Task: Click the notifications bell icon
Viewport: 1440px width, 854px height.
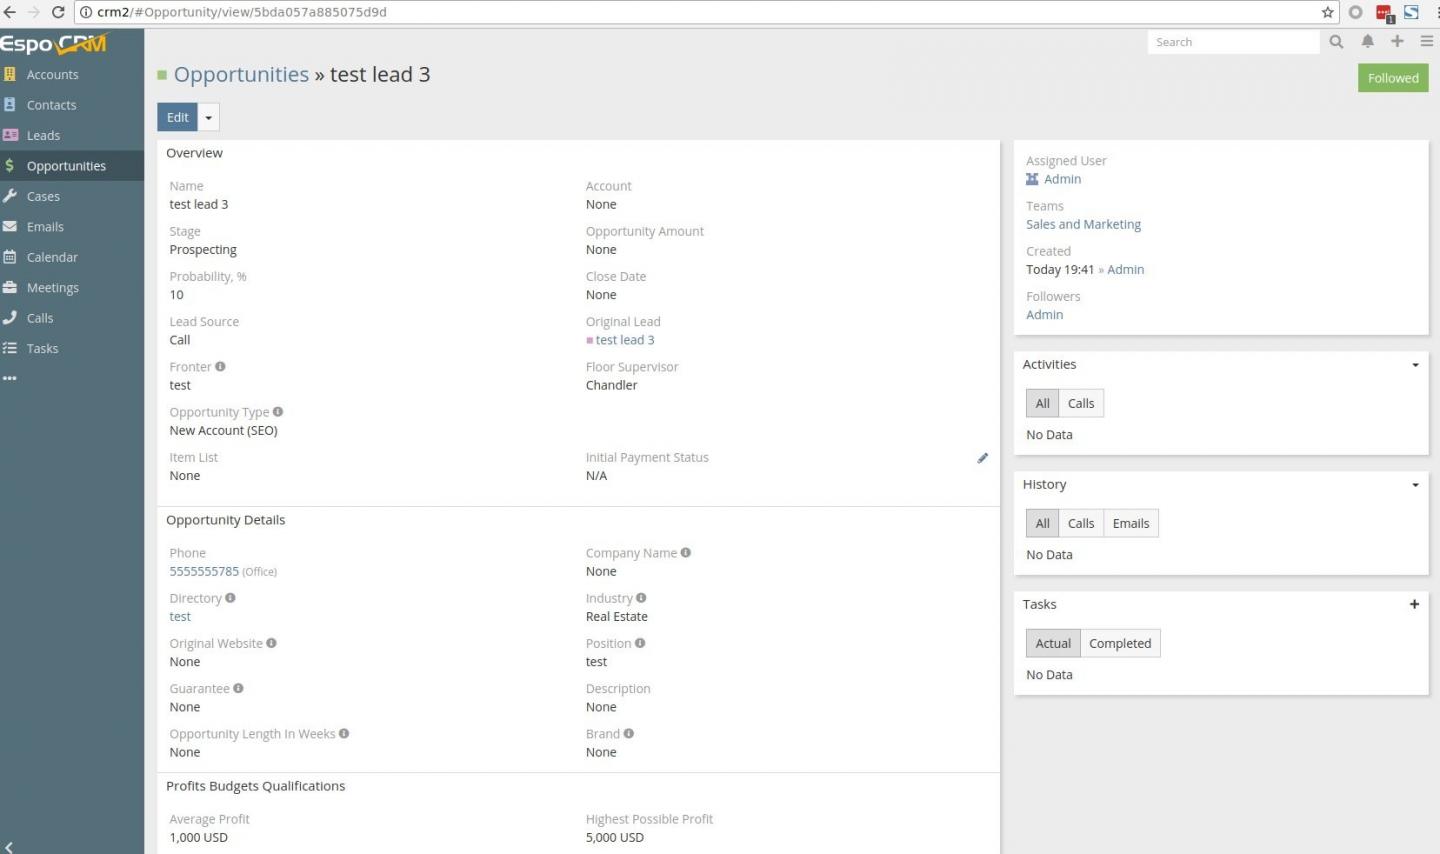Action: [1367, 41]
